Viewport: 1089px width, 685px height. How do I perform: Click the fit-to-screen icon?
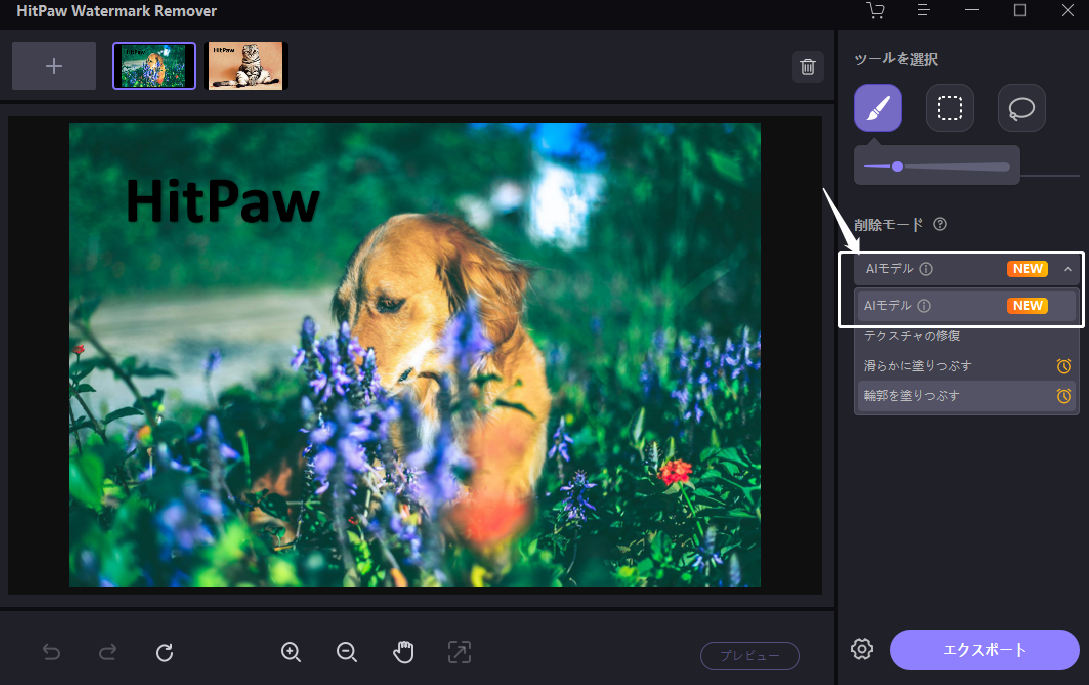[459, 652]
